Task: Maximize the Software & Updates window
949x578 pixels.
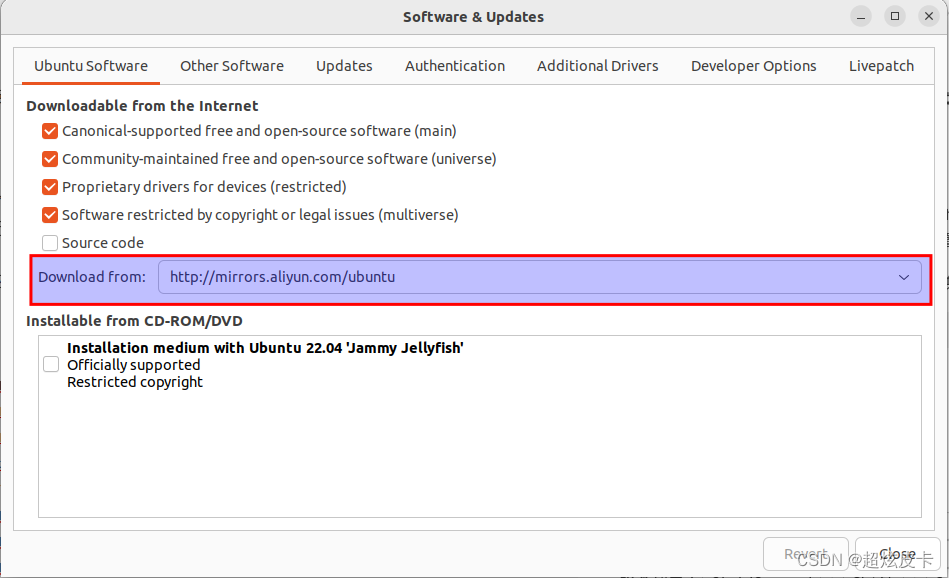Action: [895, 16]
